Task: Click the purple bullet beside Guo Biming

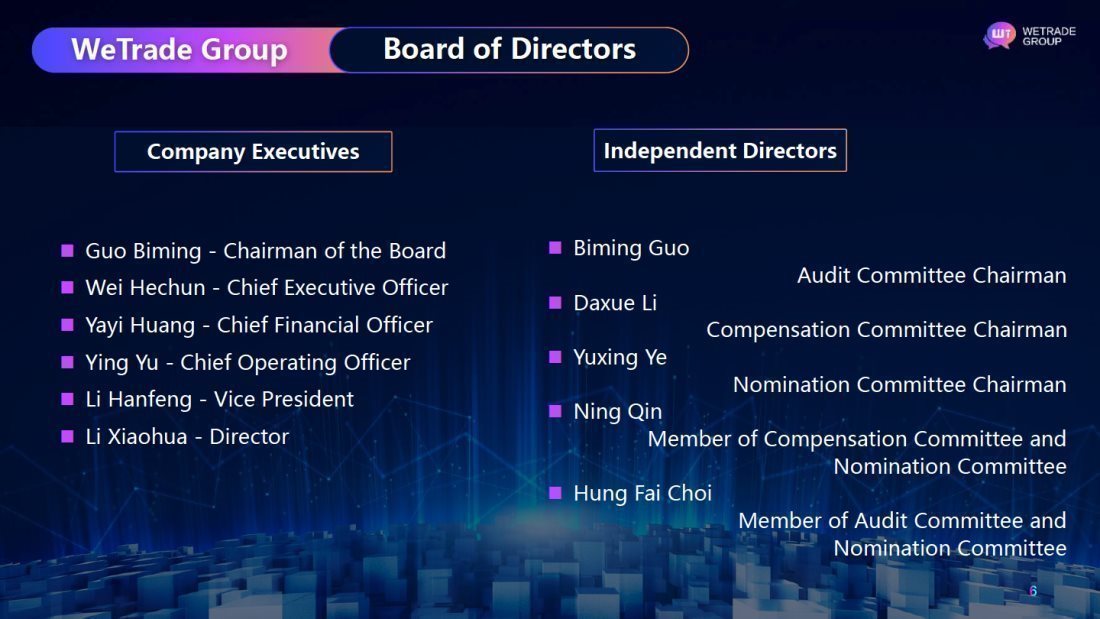Action: (67, 250)
